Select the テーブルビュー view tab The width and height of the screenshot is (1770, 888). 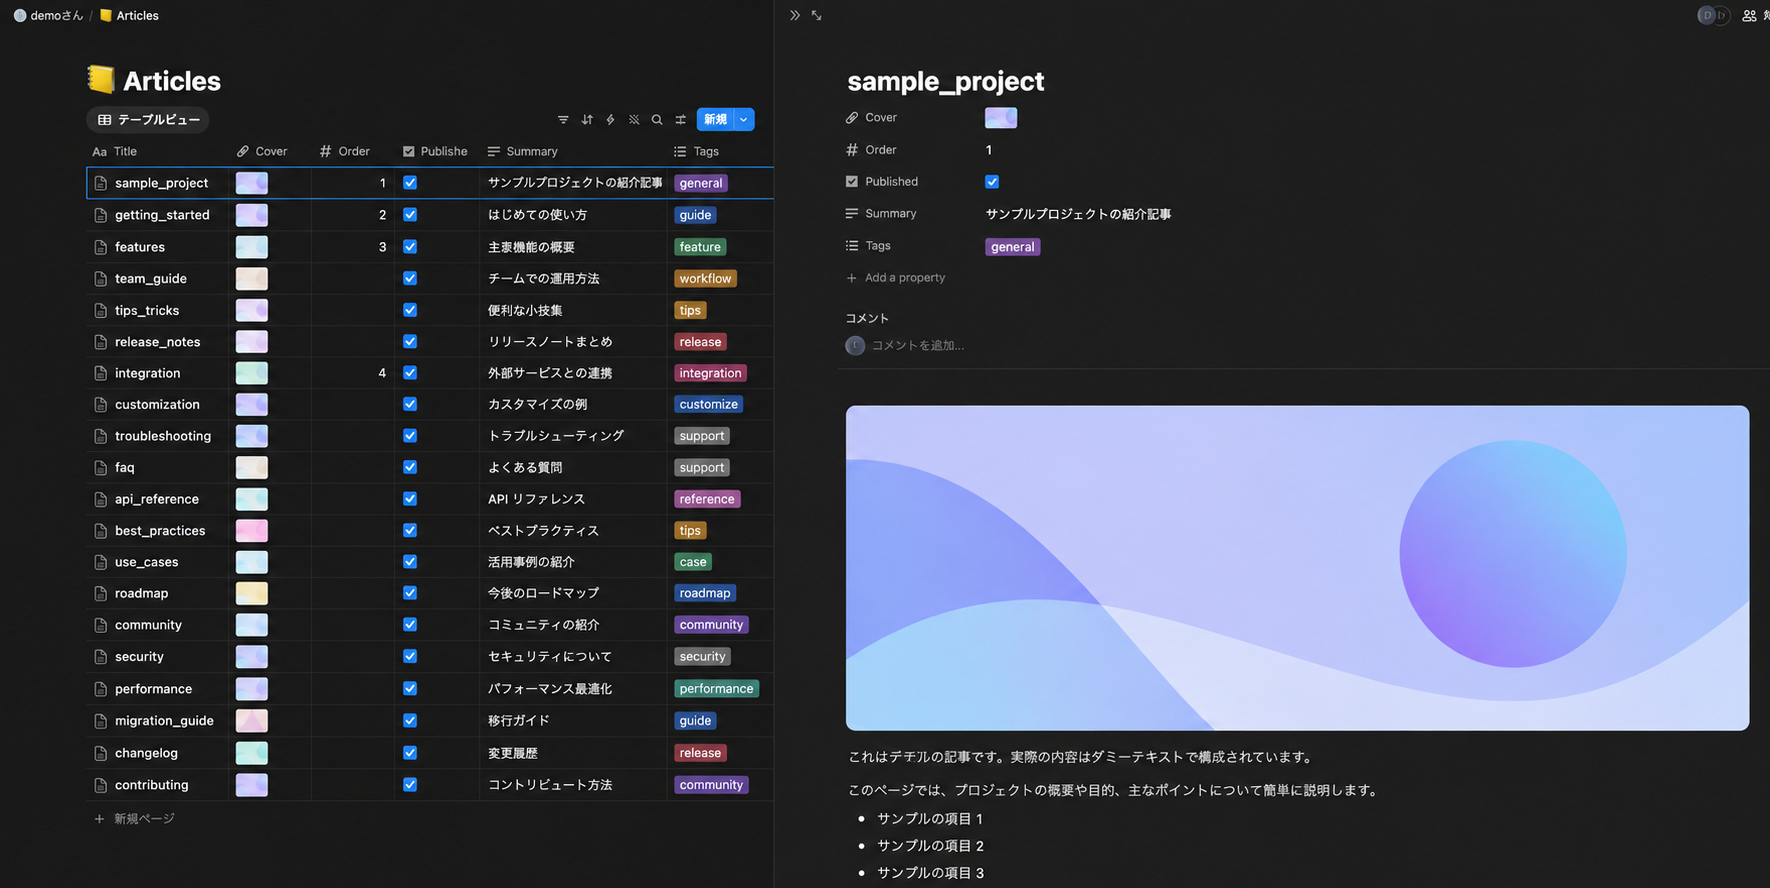pos(148,120)
